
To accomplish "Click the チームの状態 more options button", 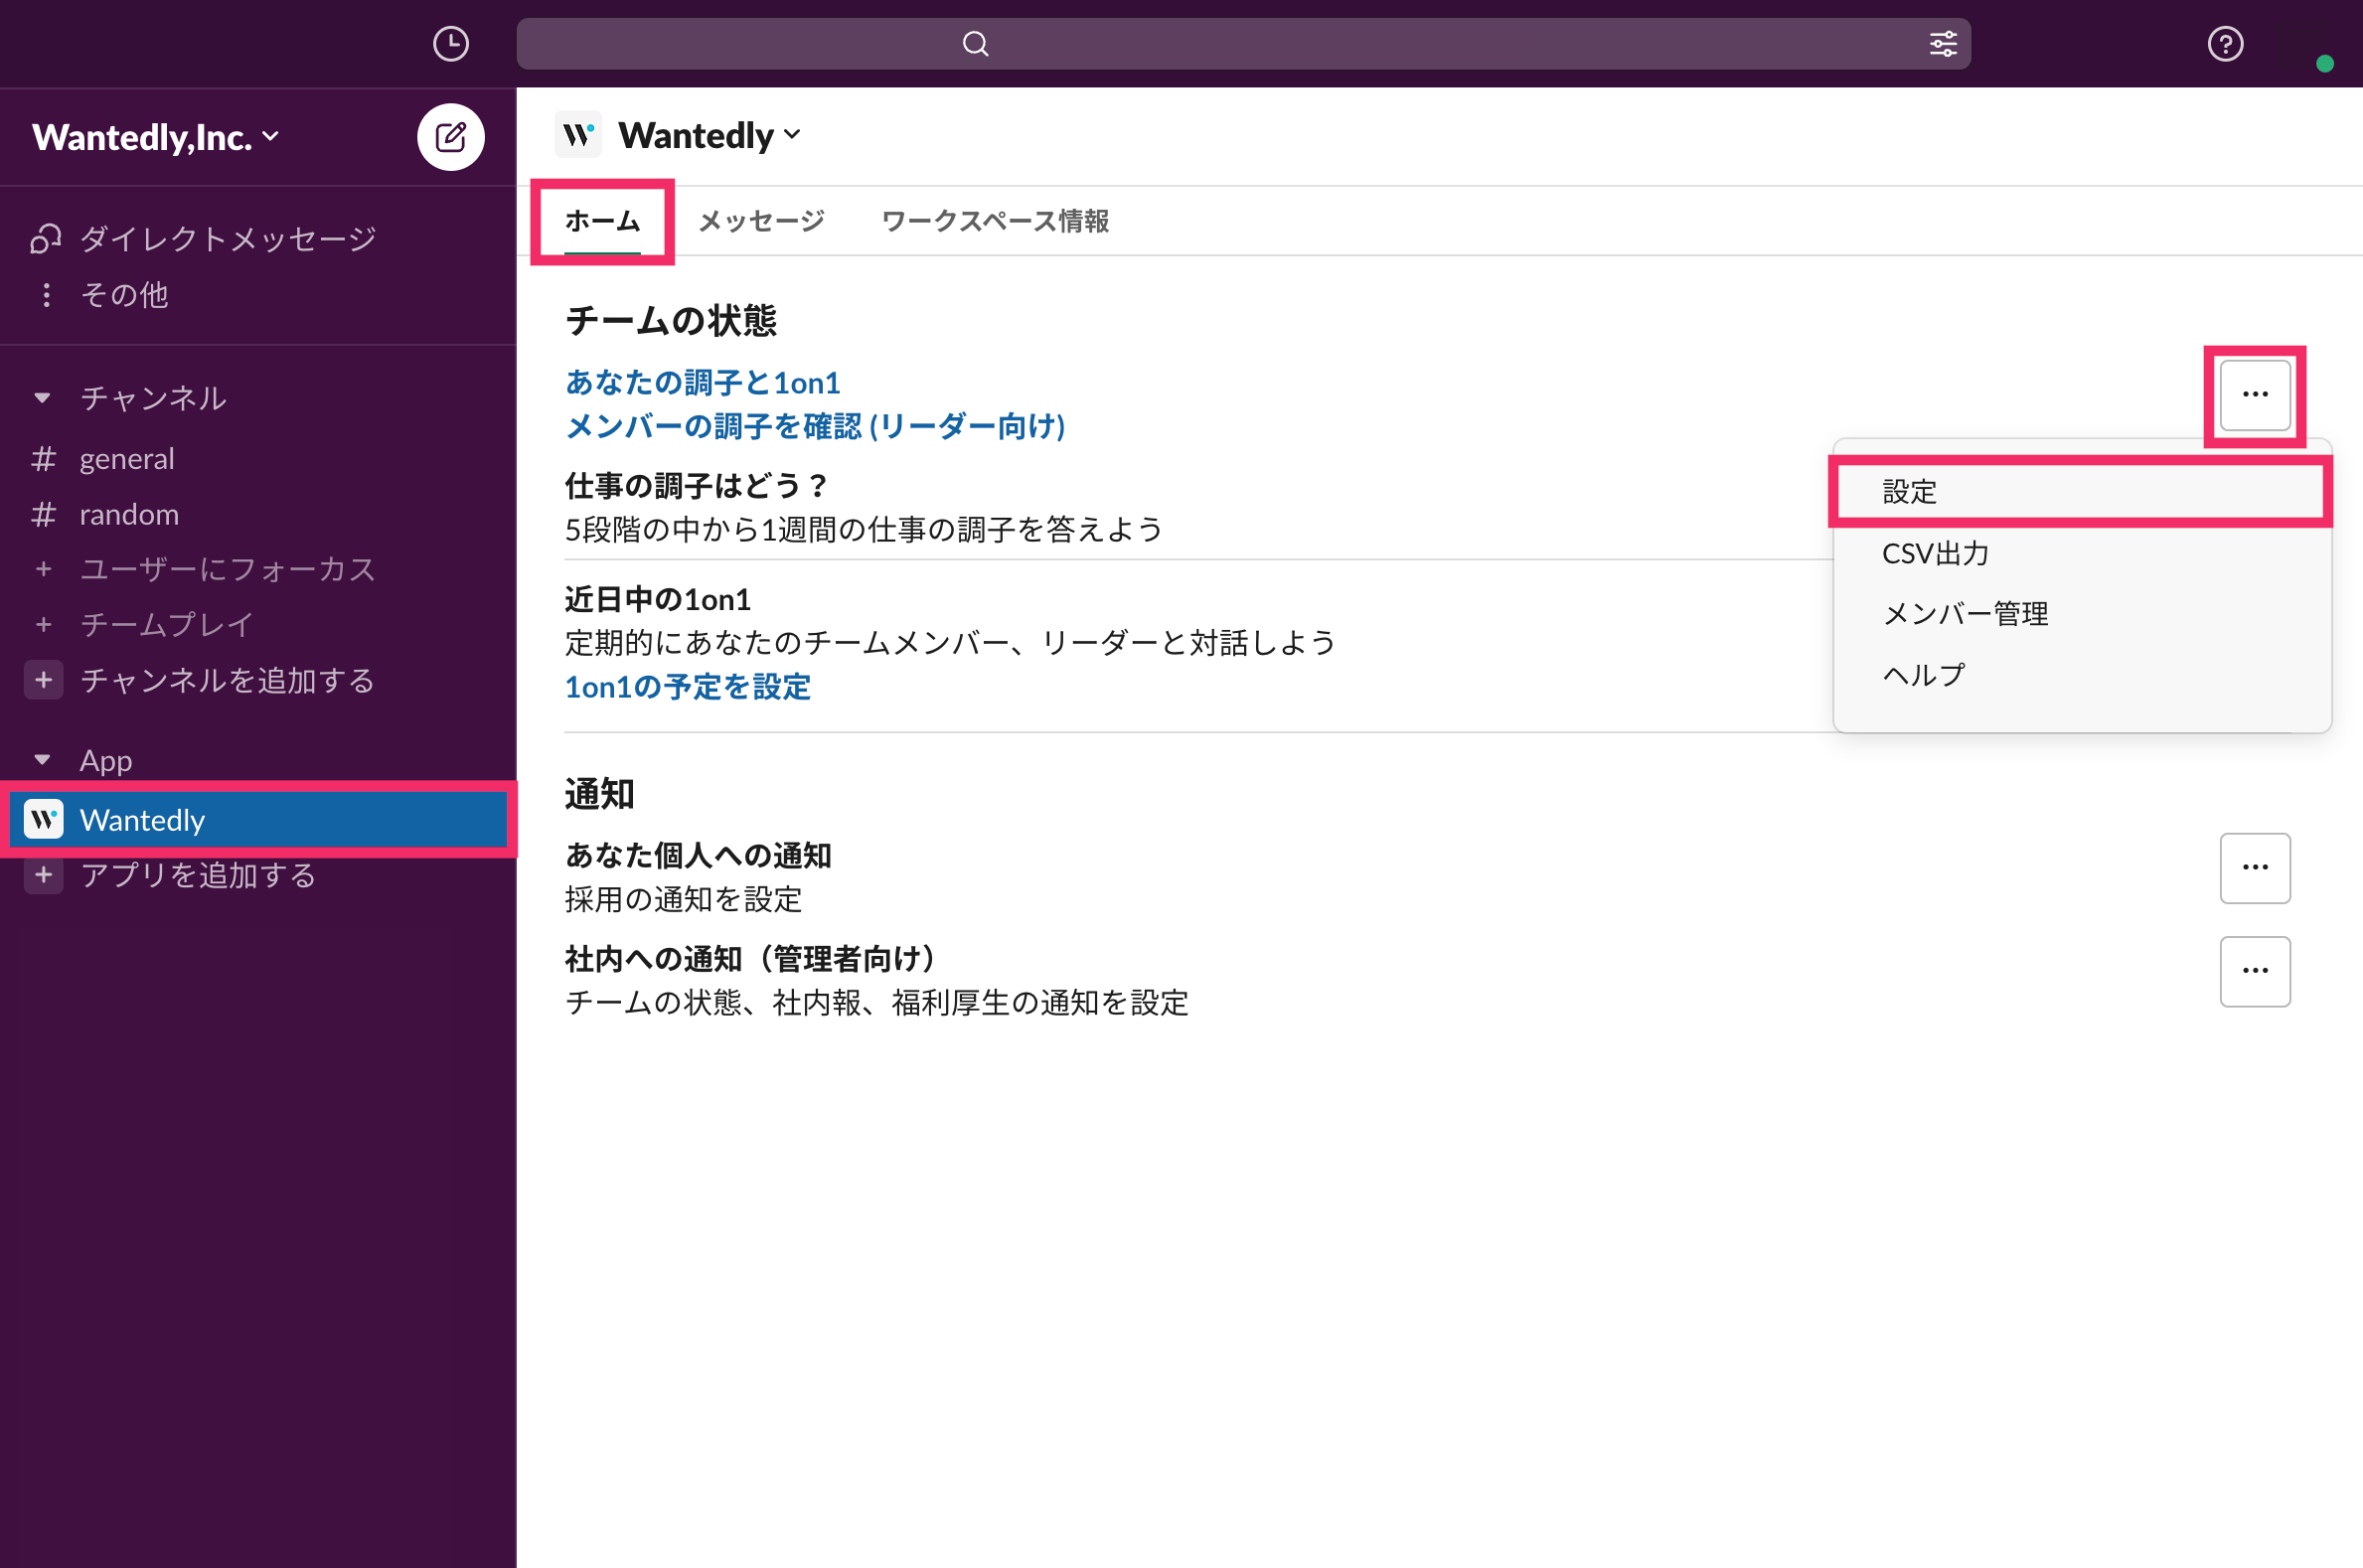I will pos(2255,395).
